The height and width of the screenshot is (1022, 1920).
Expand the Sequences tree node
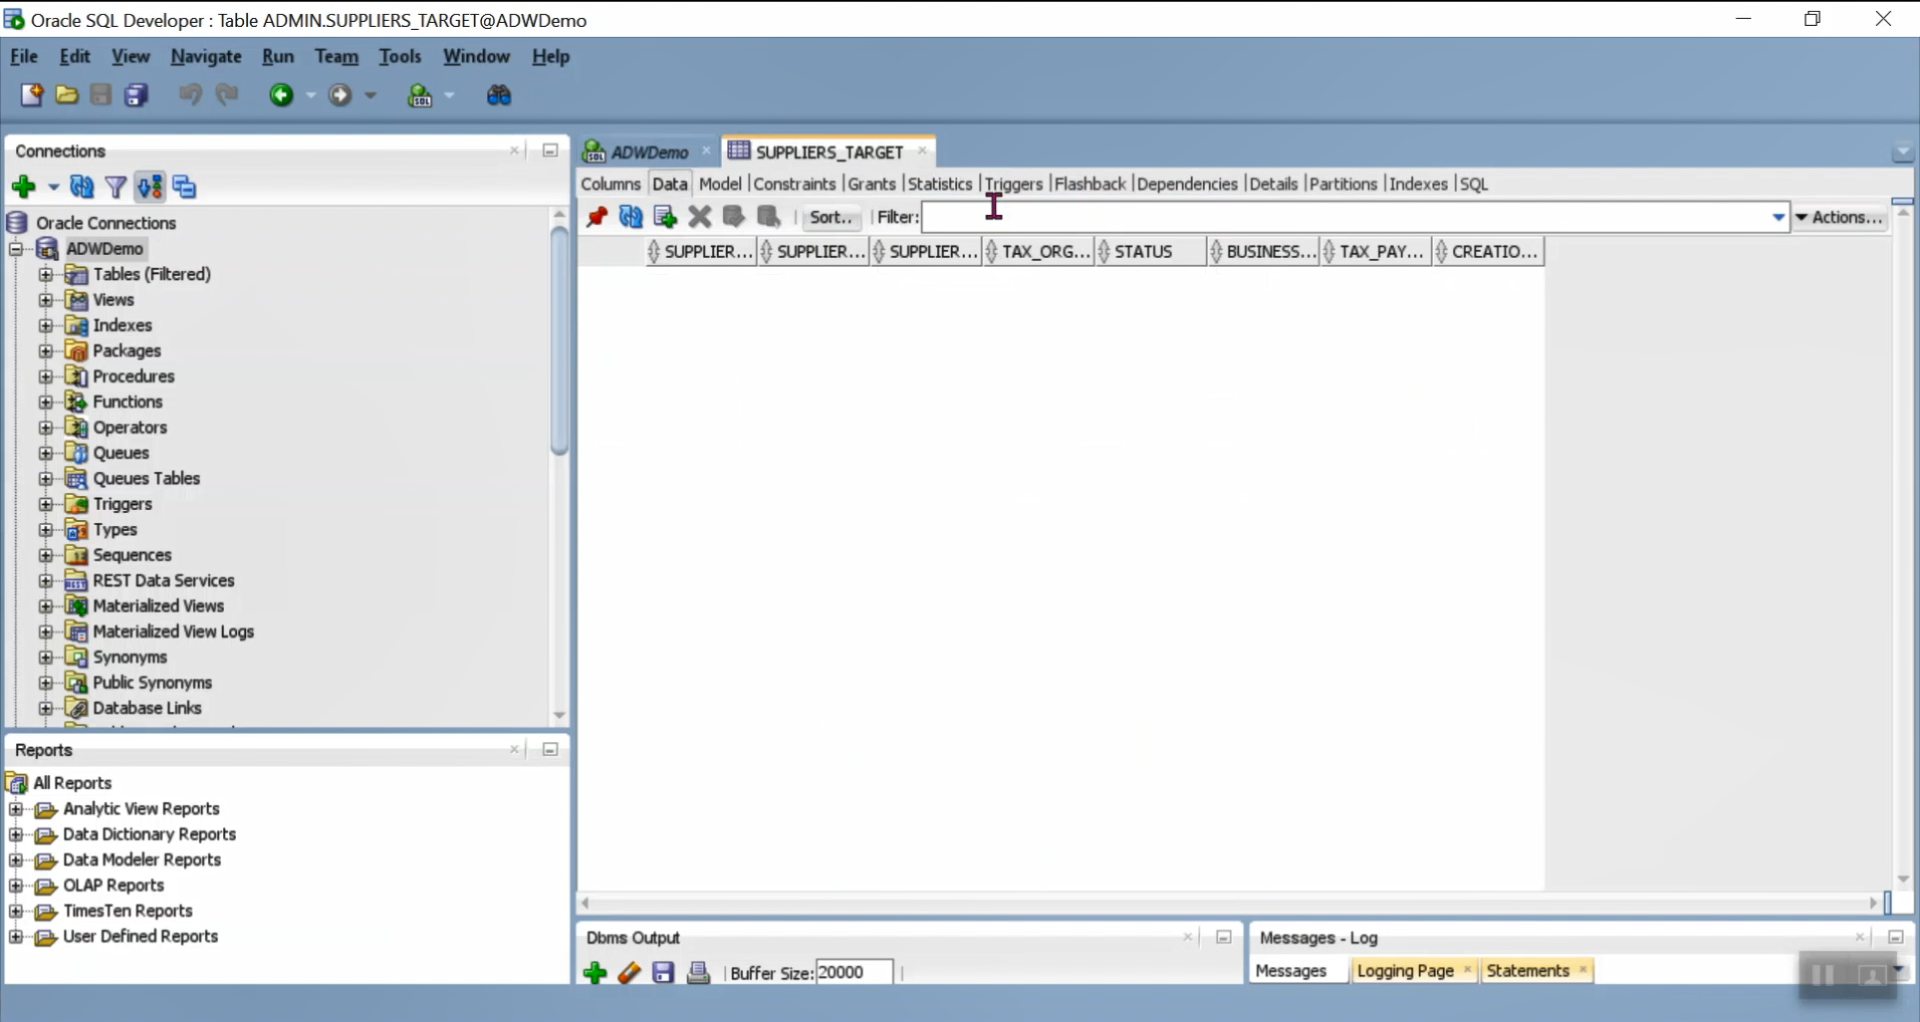[46, 555]
